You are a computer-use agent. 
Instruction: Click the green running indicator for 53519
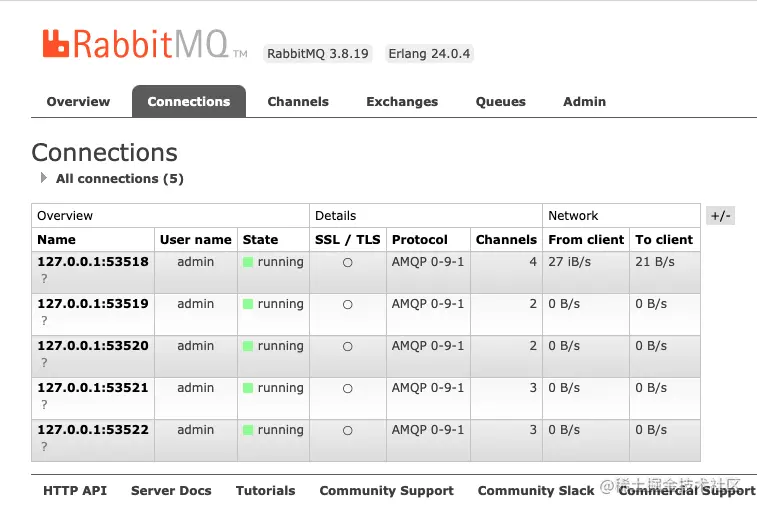point(248,304)
